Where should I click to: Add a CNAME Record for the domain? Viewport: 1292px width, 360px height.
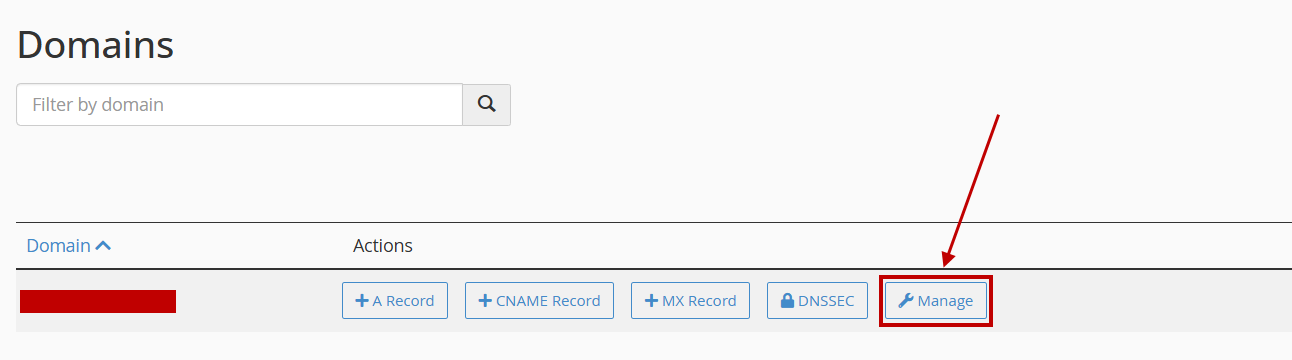tap(539, 300)
